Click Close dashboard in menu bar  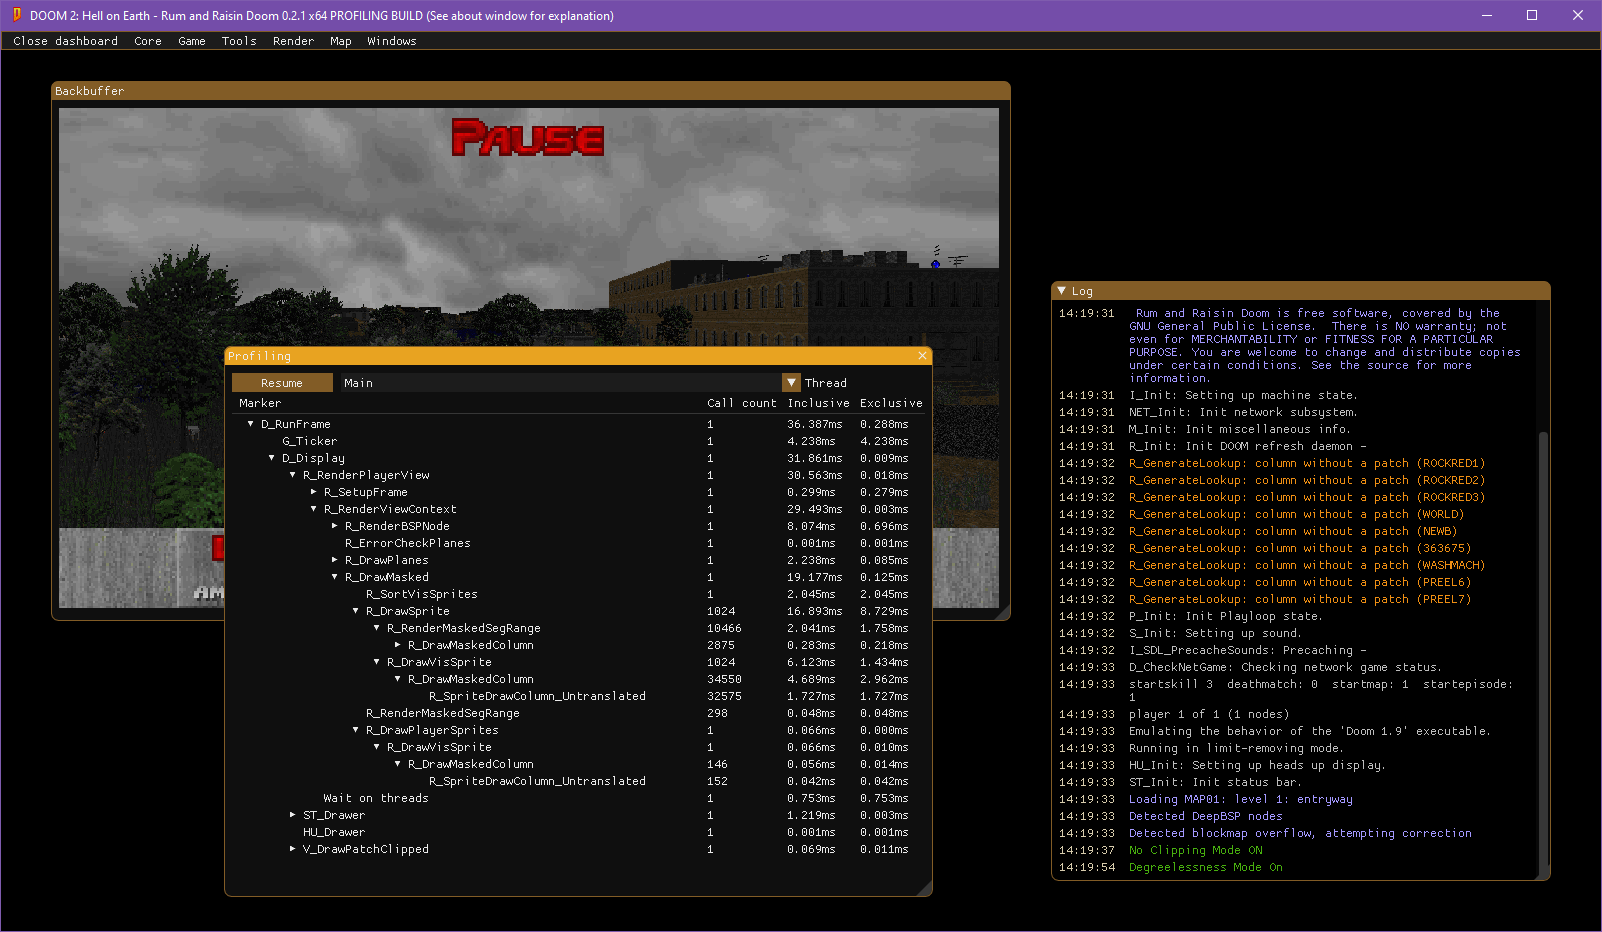65,41
